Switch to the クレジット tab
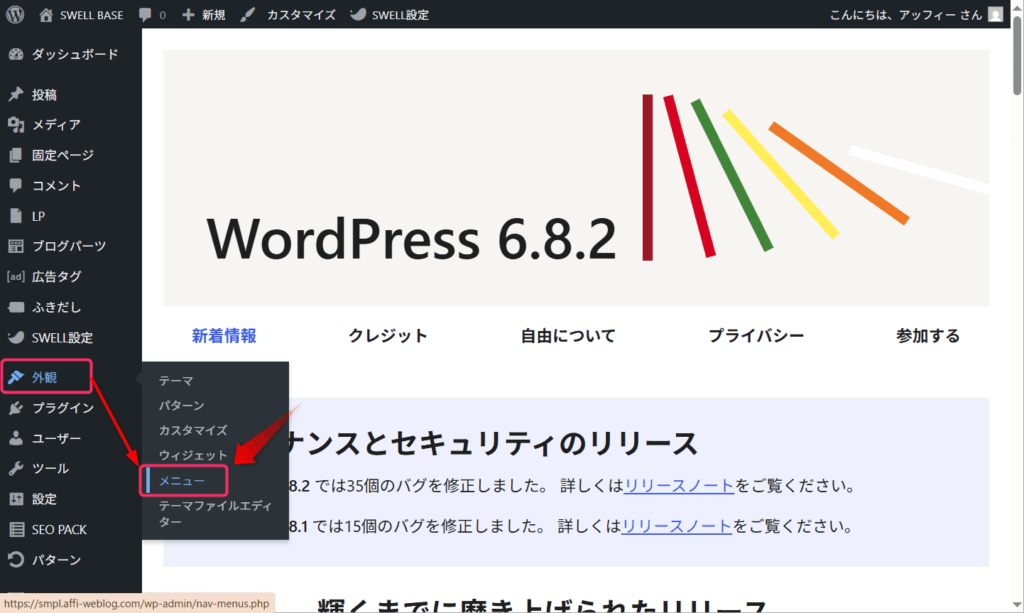Screen dimensions: 1024x613 (388, 336)
